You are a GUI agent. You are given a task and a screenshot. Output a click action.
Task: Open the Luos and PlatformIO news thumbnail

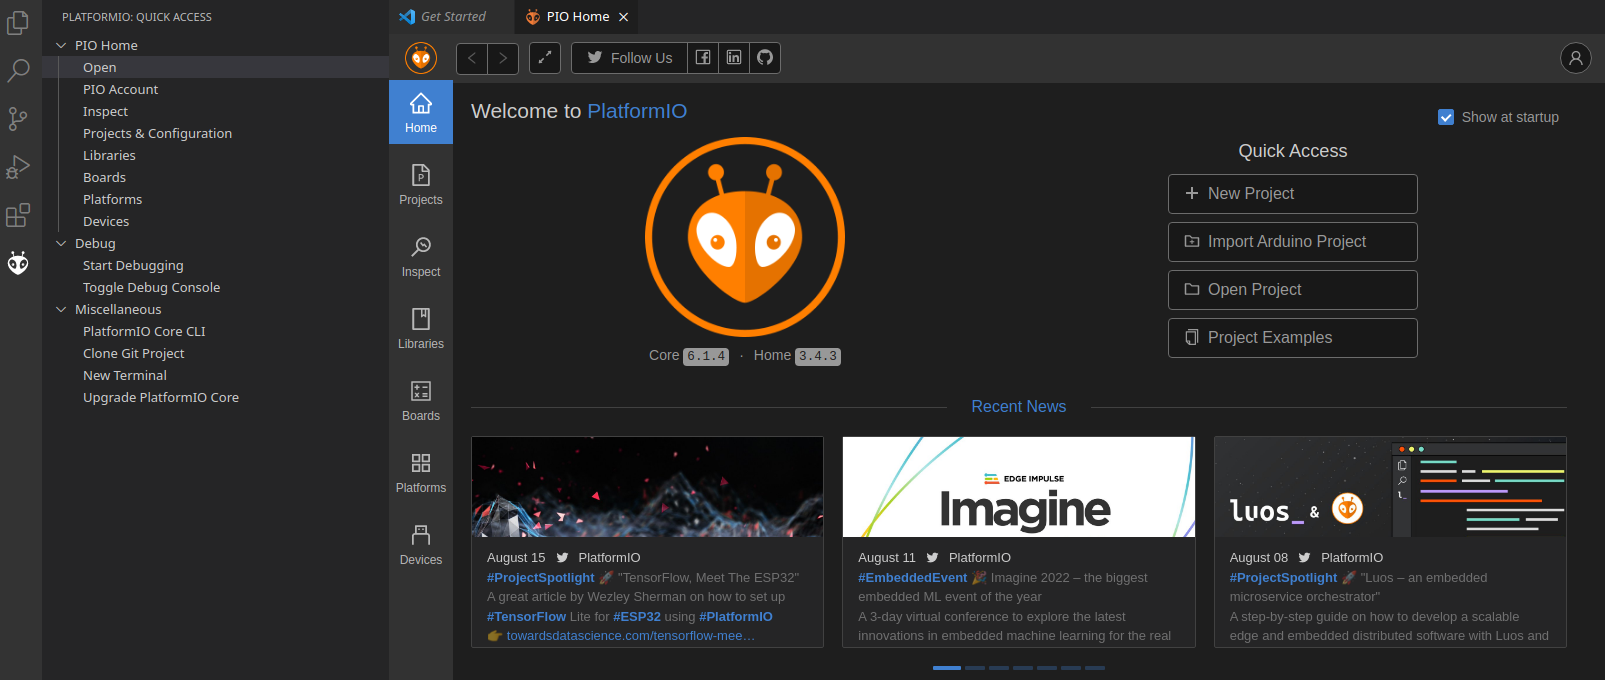pyautogui.click(x=1390, y=487)
